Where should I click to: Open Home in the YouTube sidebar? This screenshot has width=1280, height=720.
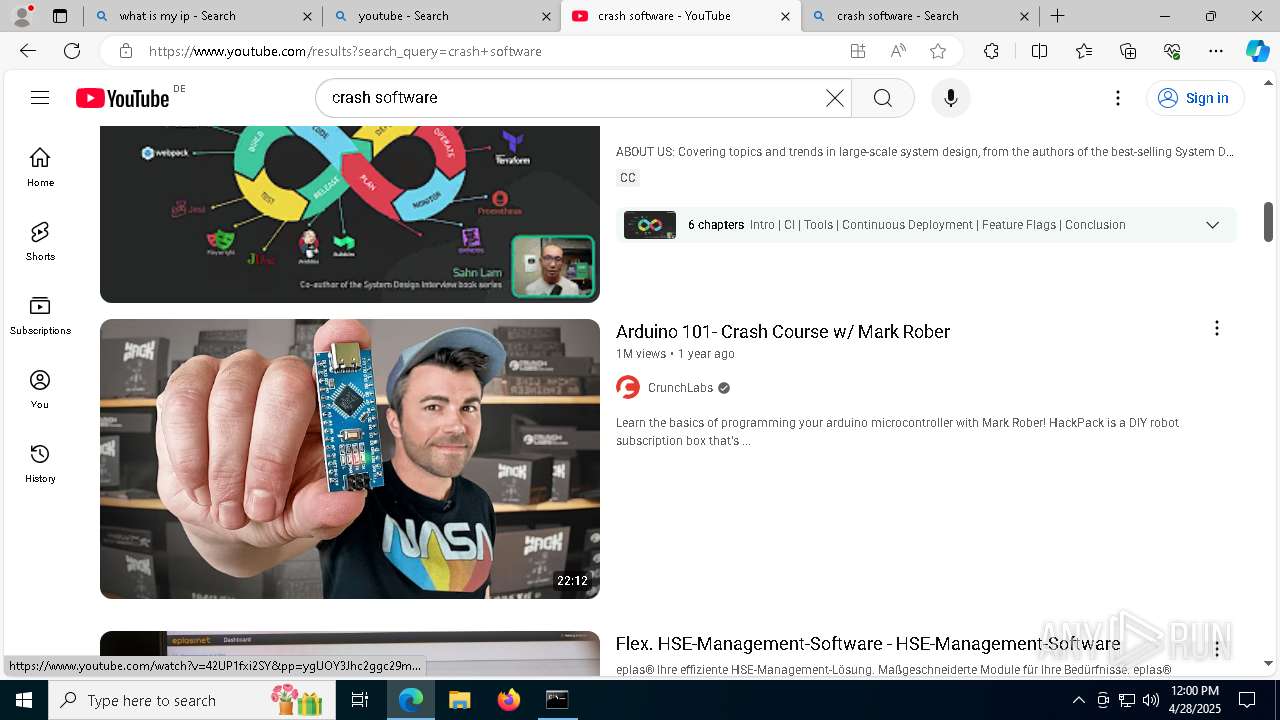[40, 167]
